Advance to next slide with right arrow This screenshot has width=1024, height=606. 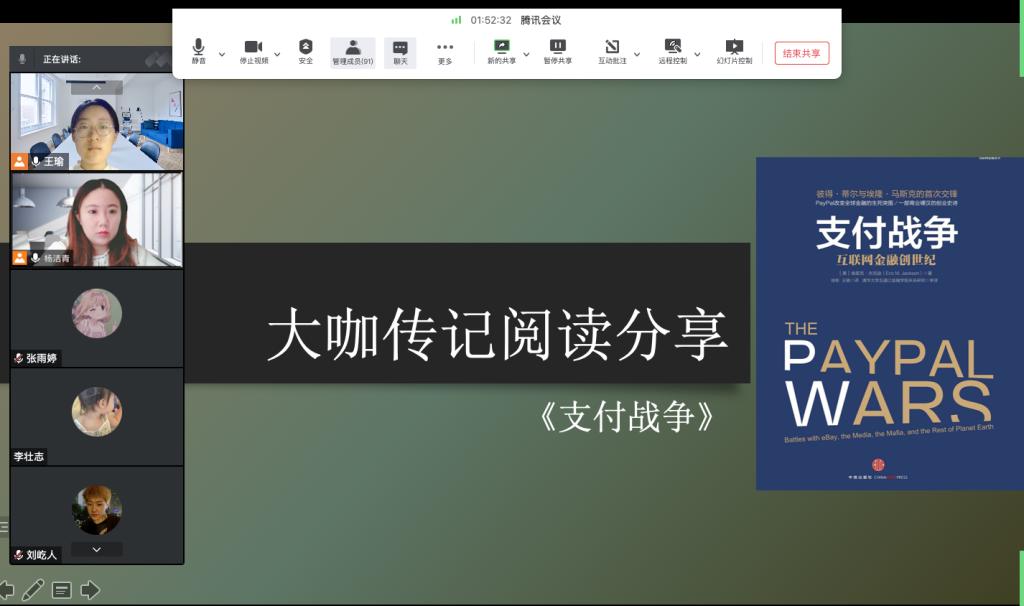[90, 590]
